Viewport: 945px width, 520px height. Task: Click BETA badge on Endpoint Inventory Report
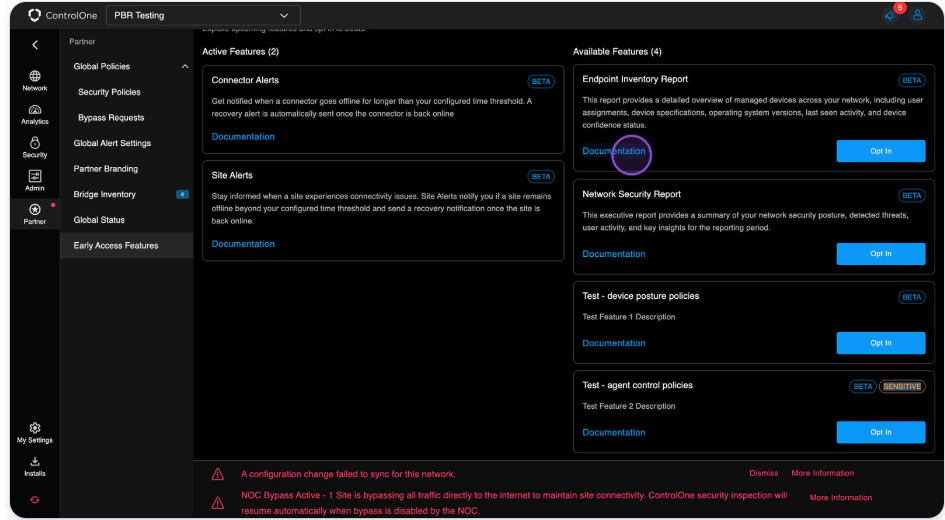click(911, 80)
